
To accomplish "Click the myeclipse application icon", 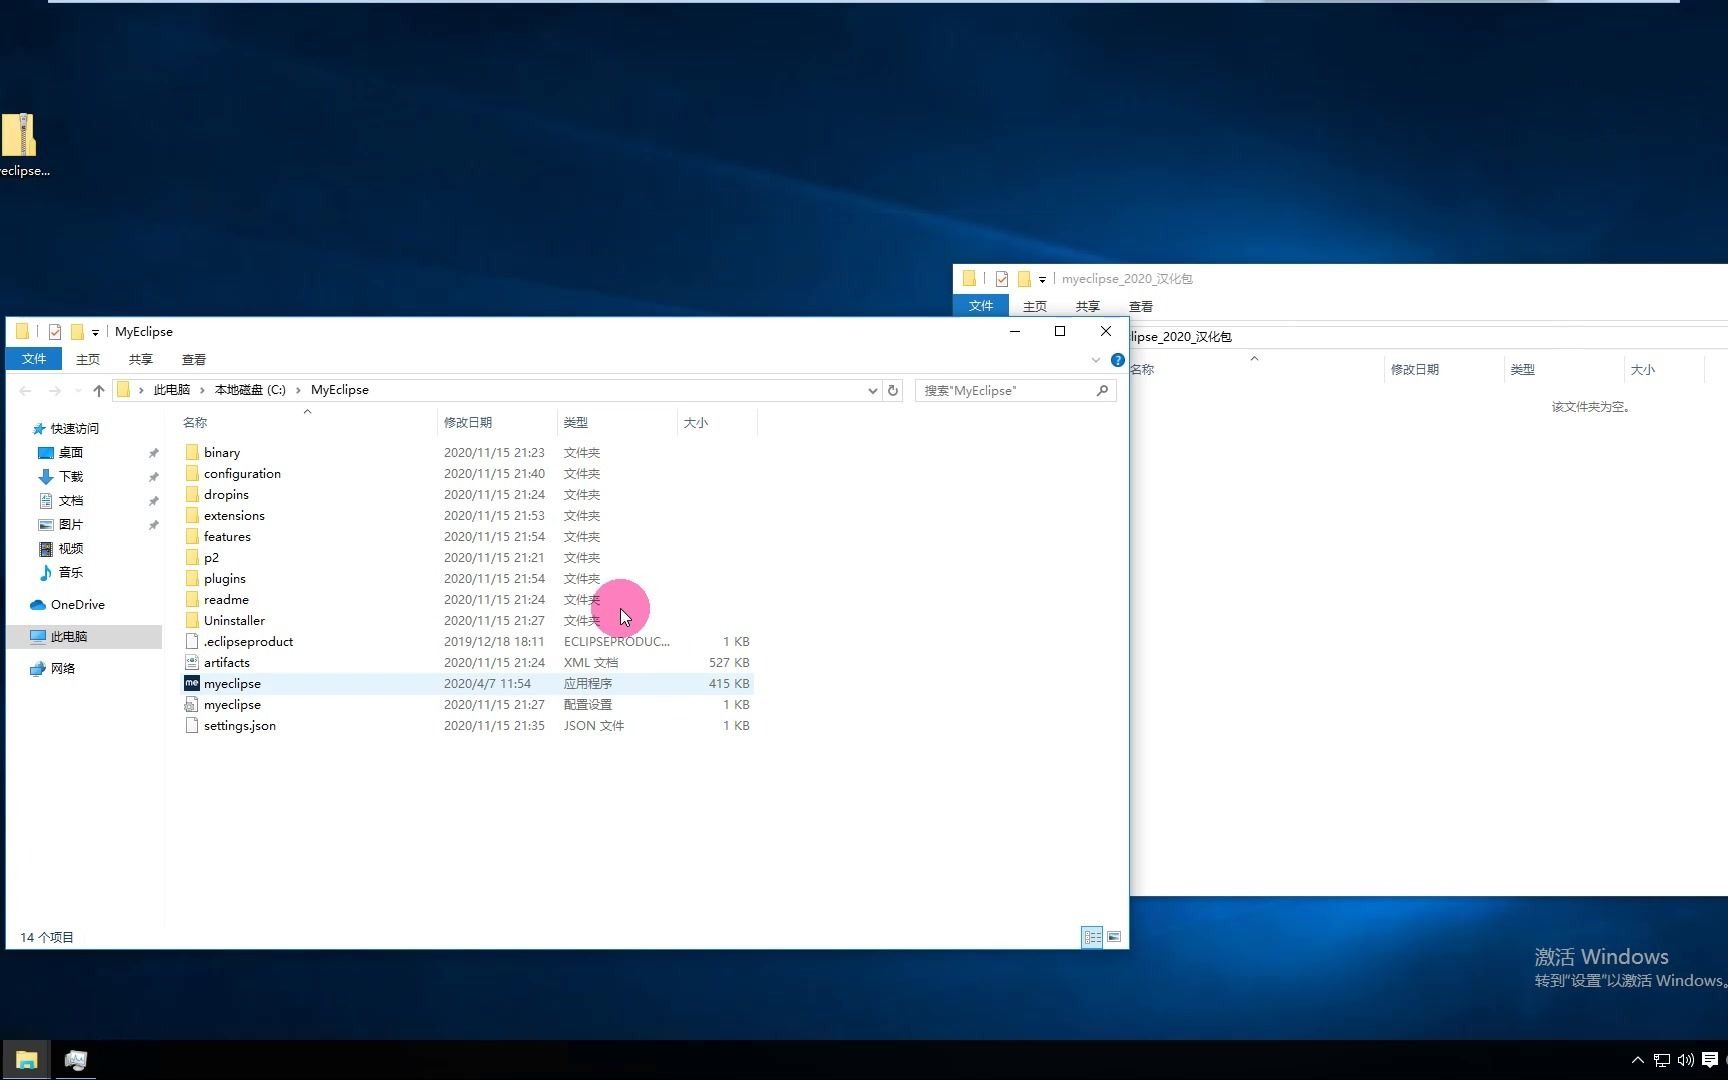I will [x=192, y=683].
